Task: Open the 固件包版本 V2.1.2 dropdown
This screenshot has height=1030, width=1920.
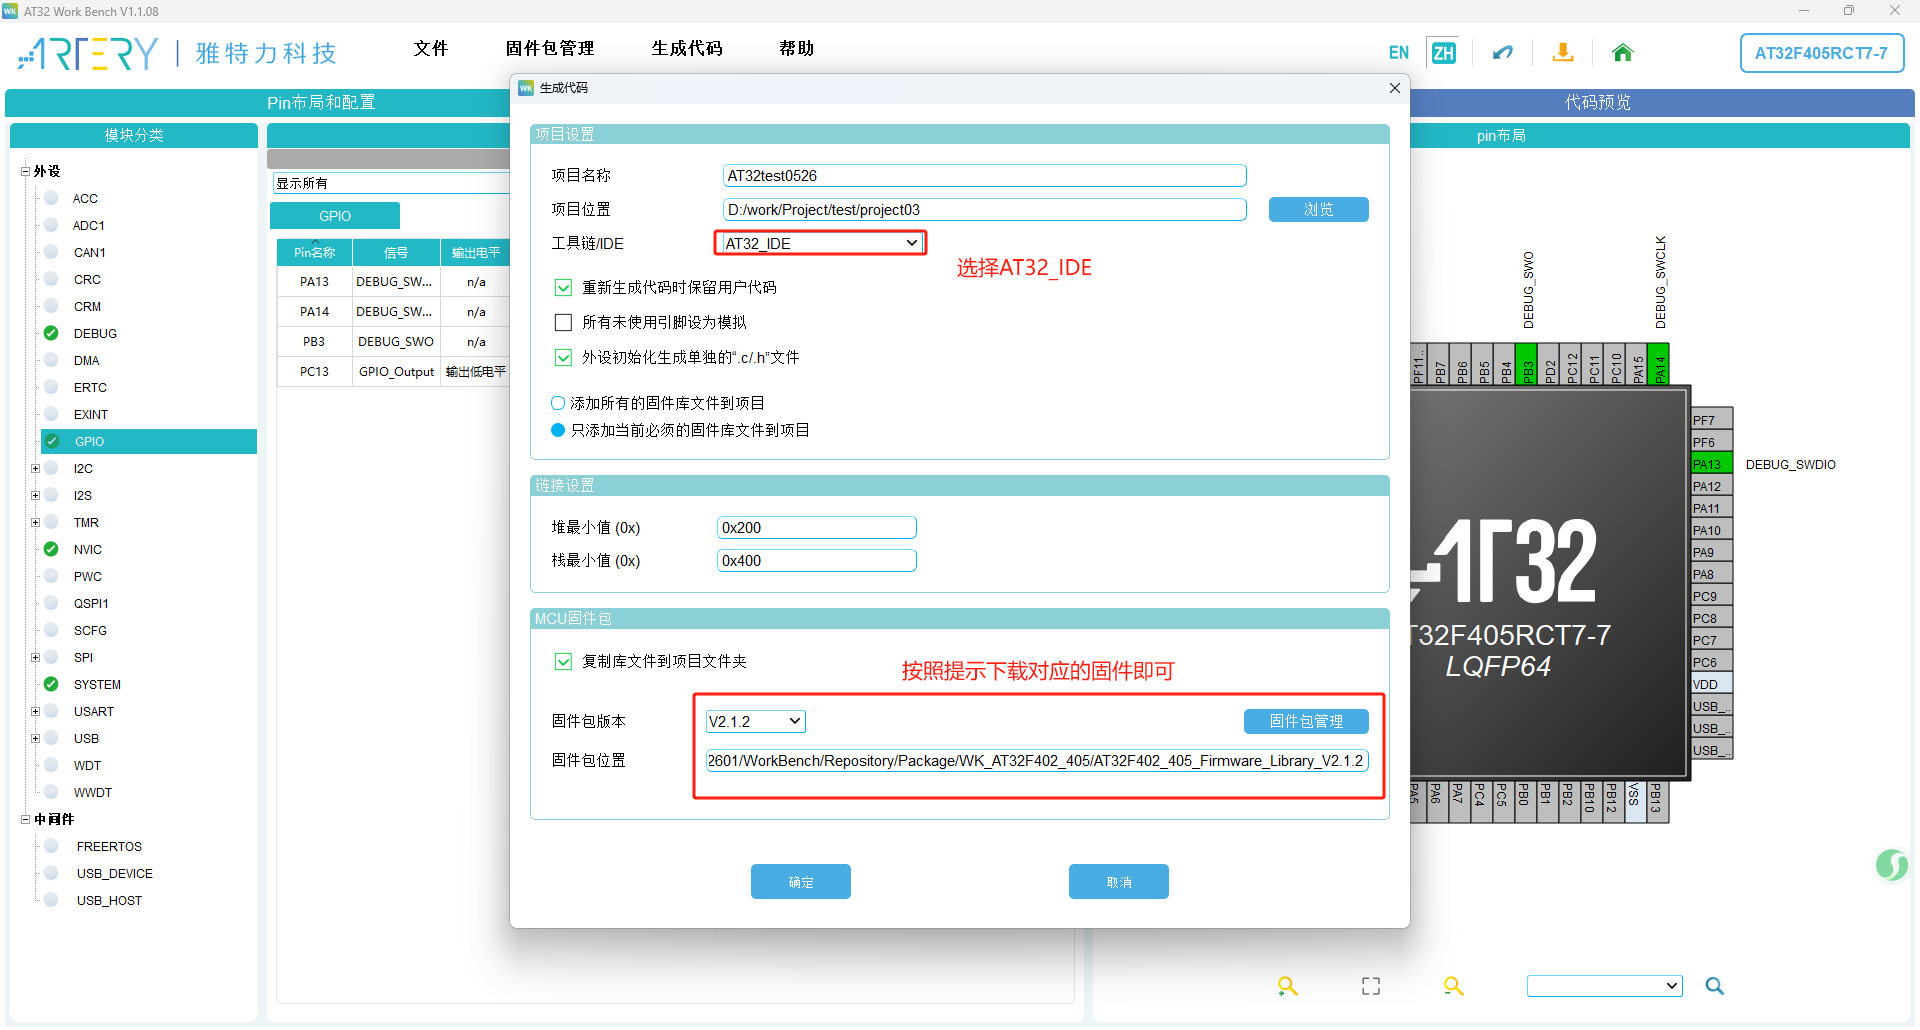Action: [754, 720]
